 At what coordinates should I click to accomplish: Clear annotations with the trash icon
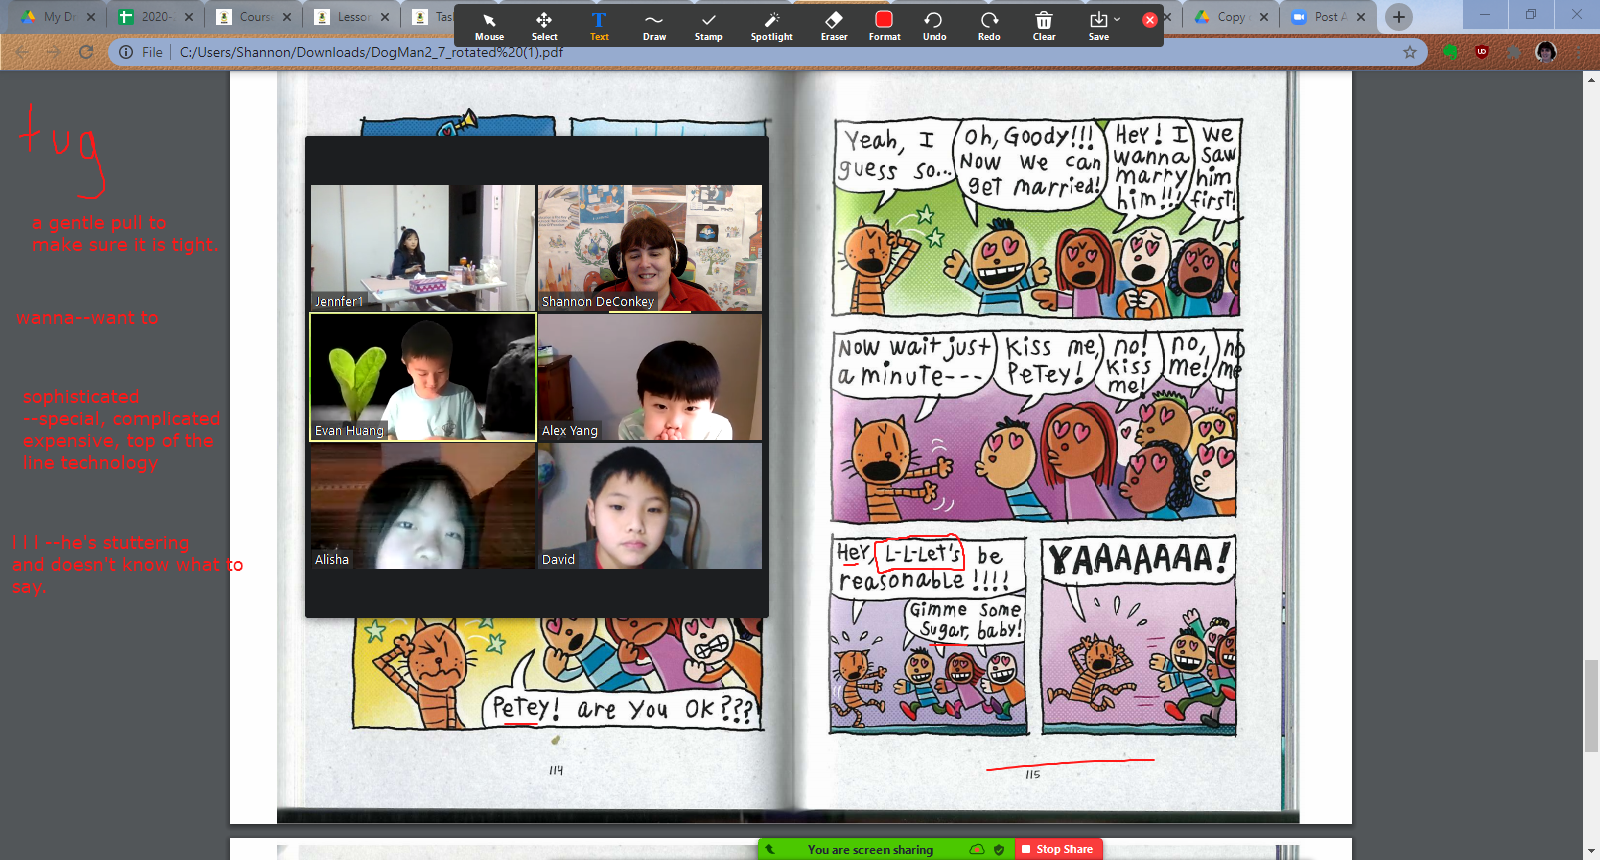(1044, 26)
